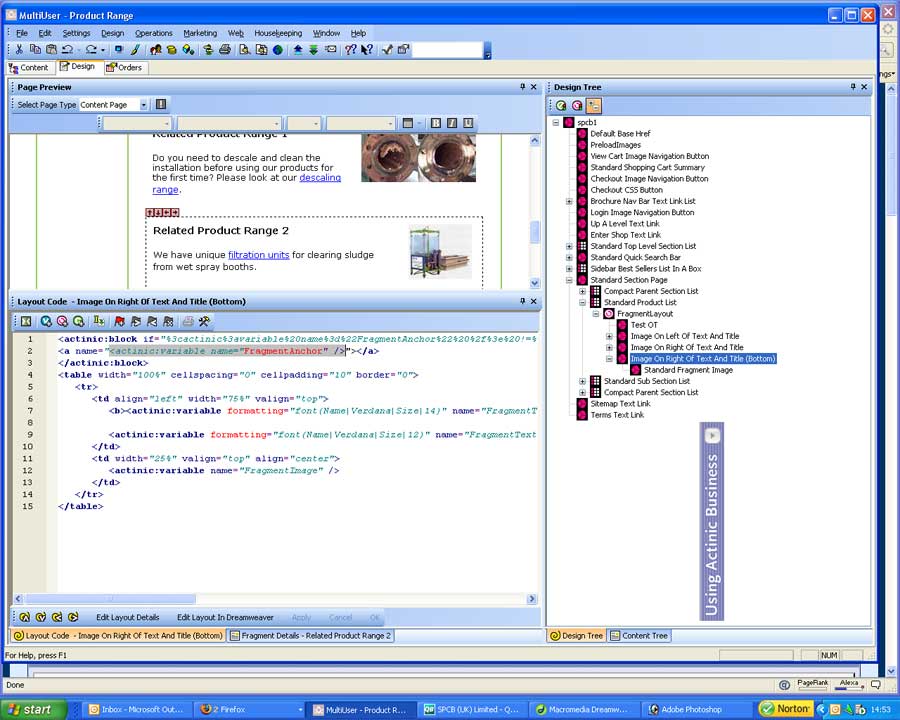Switch to the Content Tree tab
This screenshot has width=900, height=720.
click(x=639, y=635)
